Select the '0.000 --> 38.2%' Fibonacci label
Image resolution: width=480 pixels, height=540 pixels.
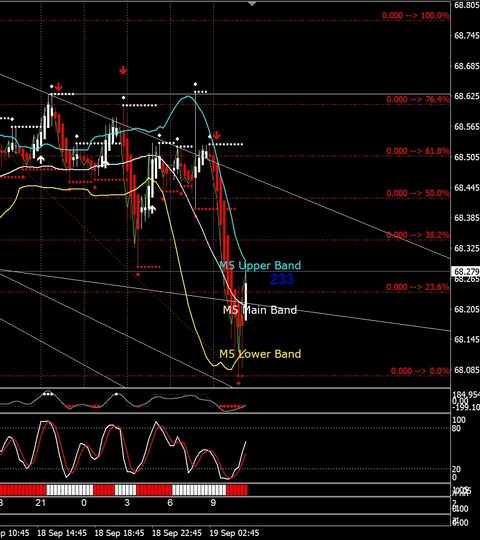pos(418,235)
